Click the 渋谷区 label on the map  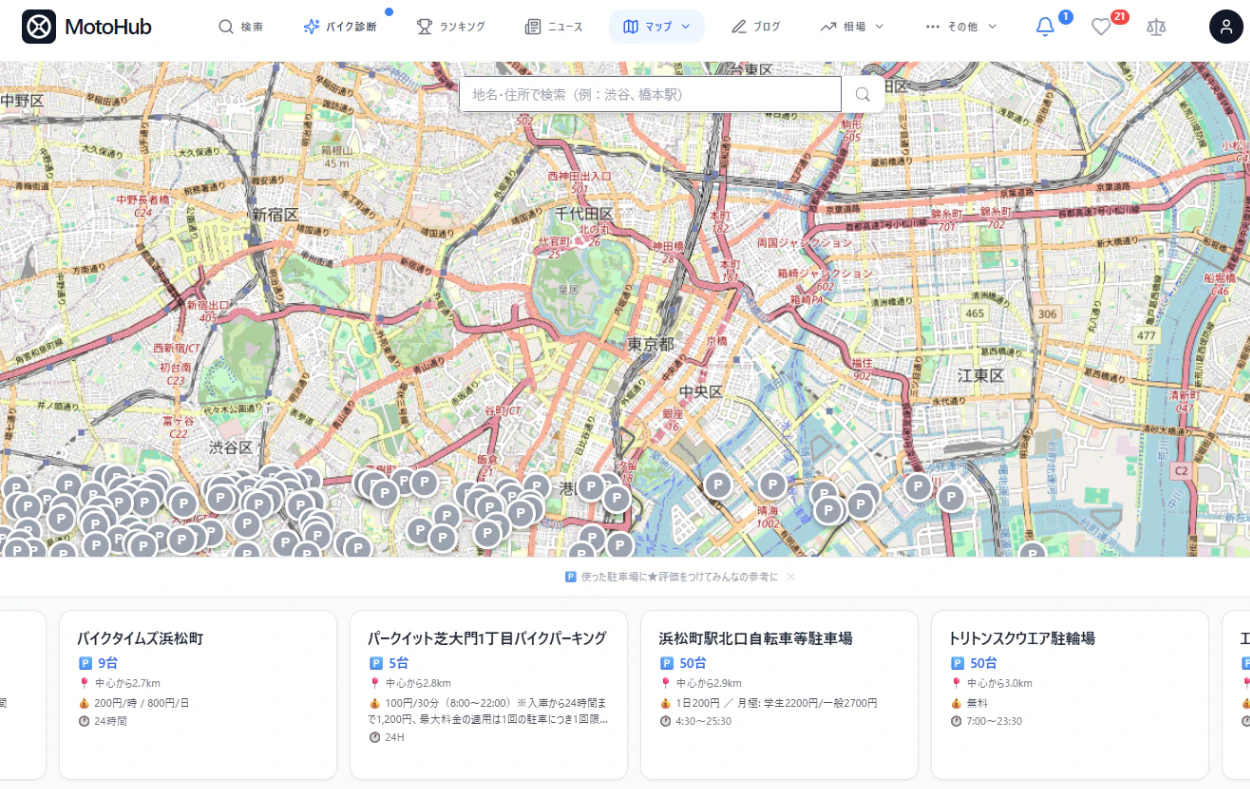coord(231,447)
